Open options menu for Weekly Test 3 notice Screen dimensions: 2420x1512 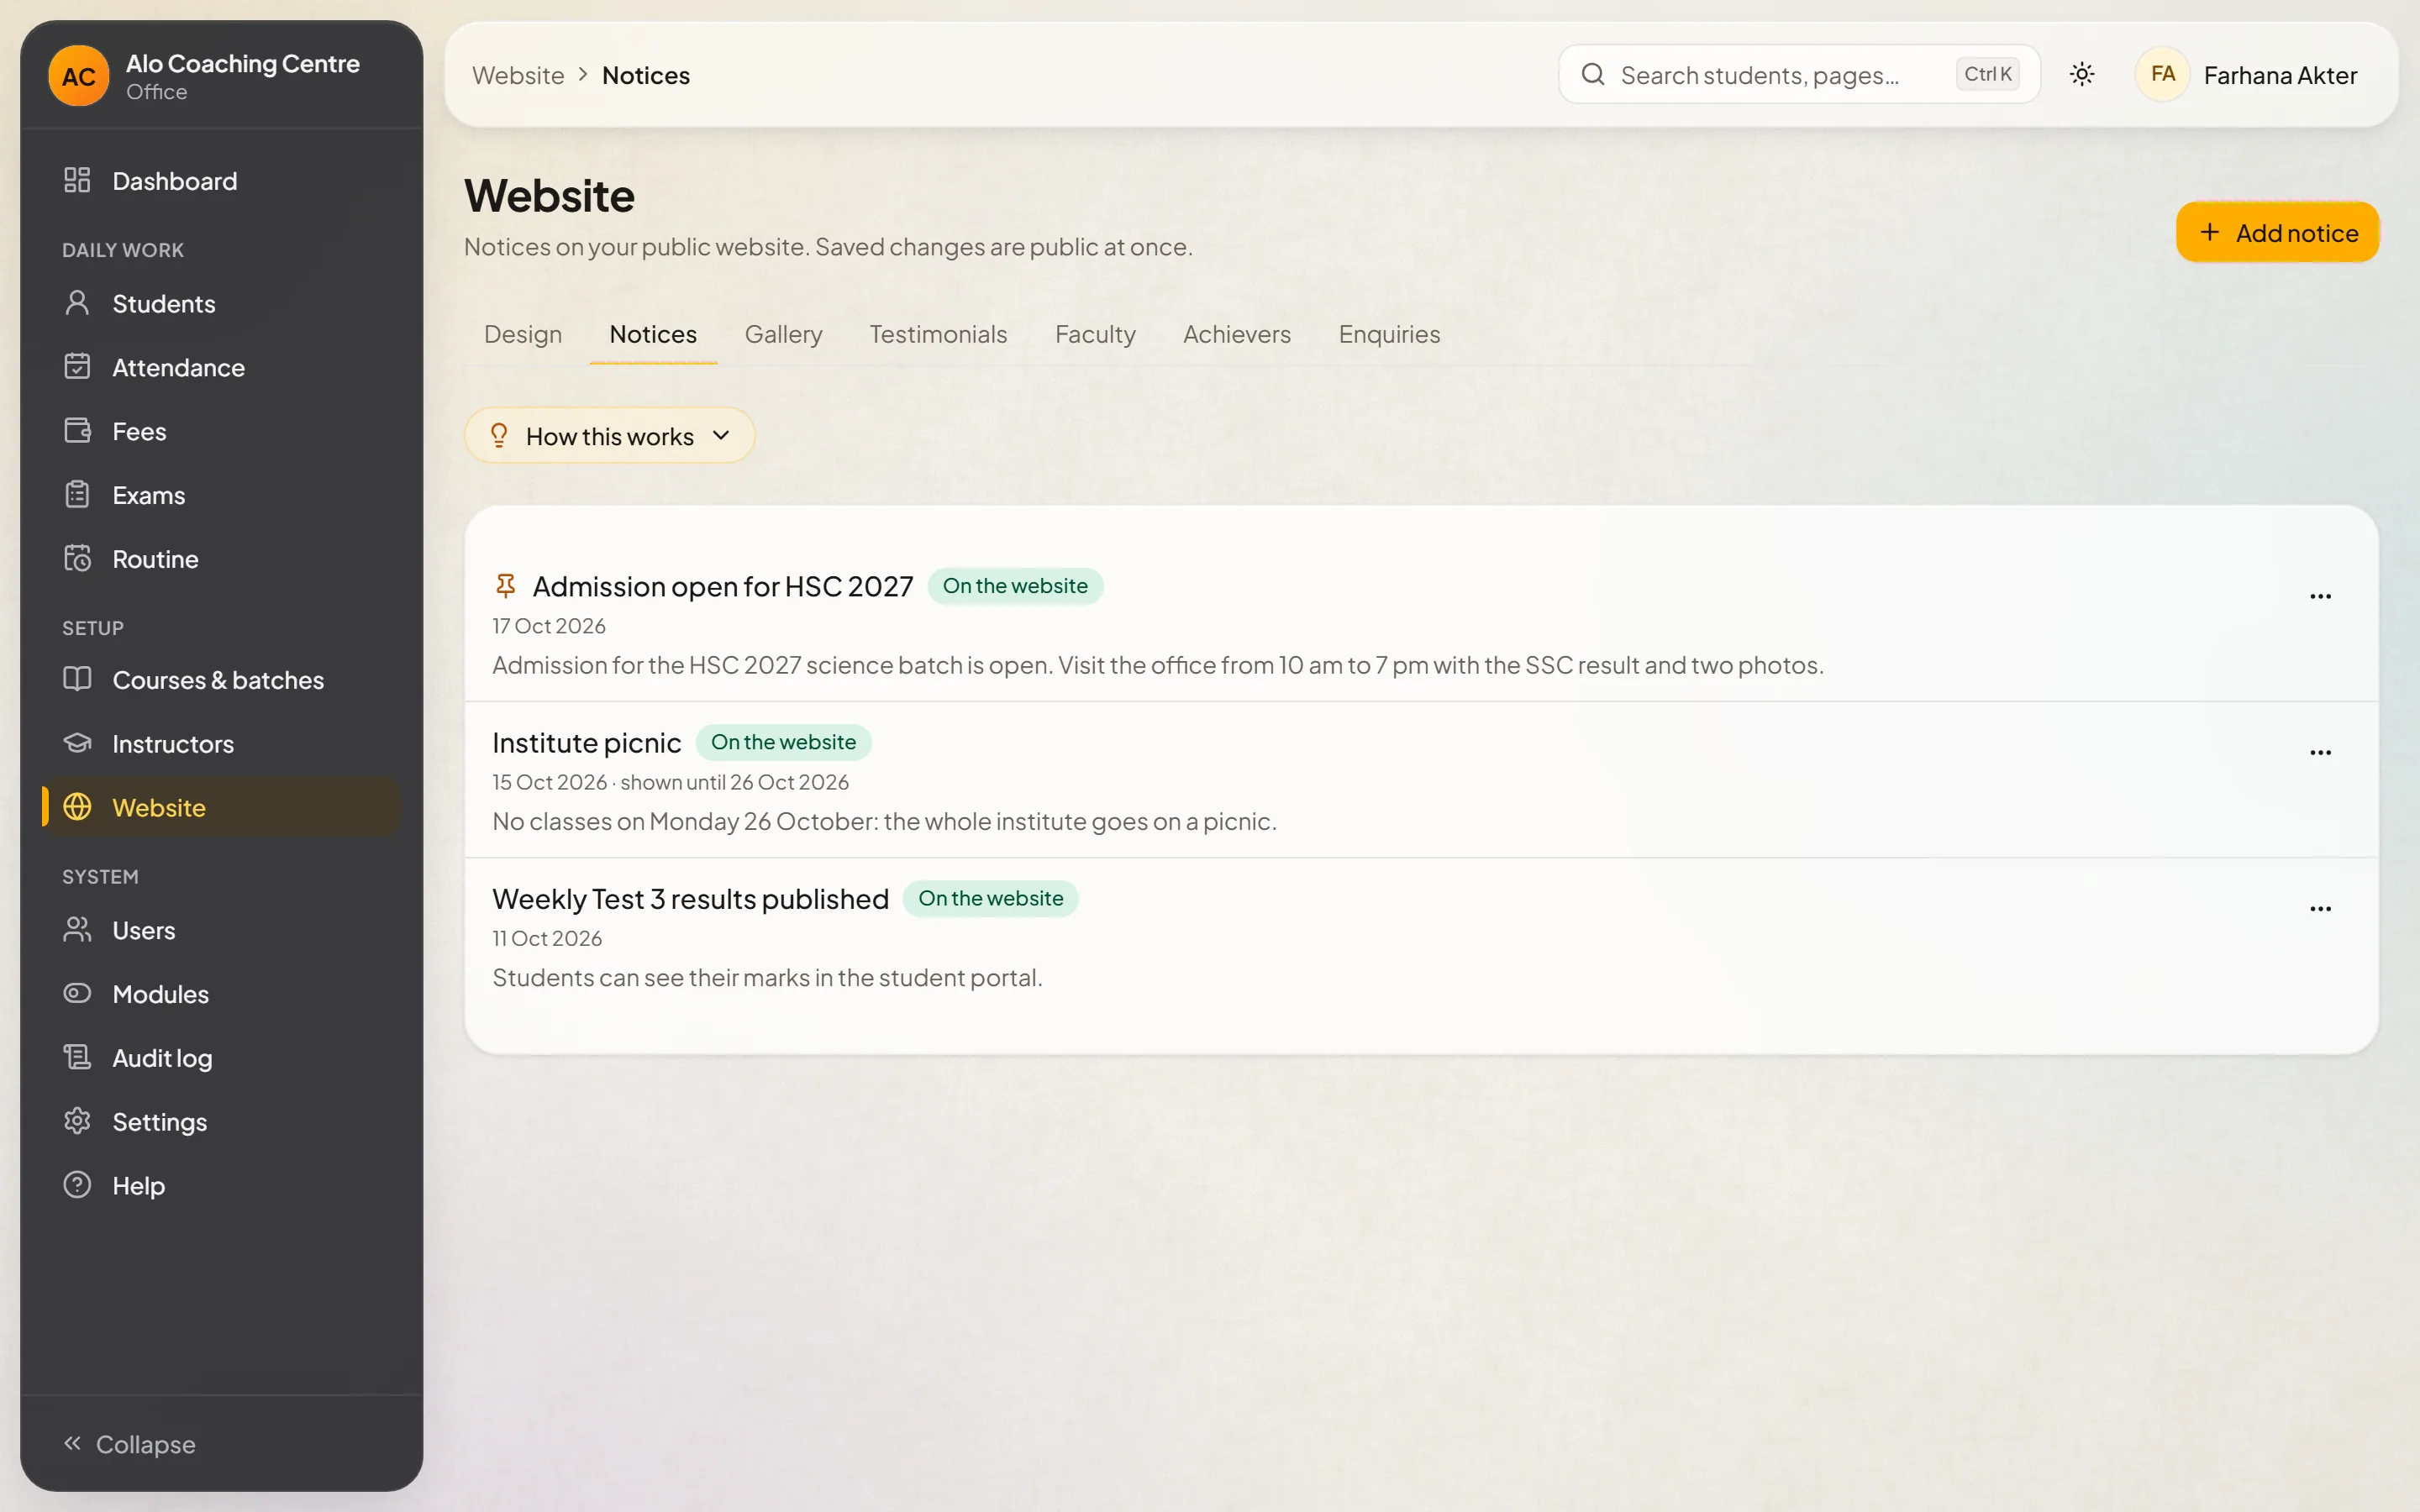tap(2320, 908)
